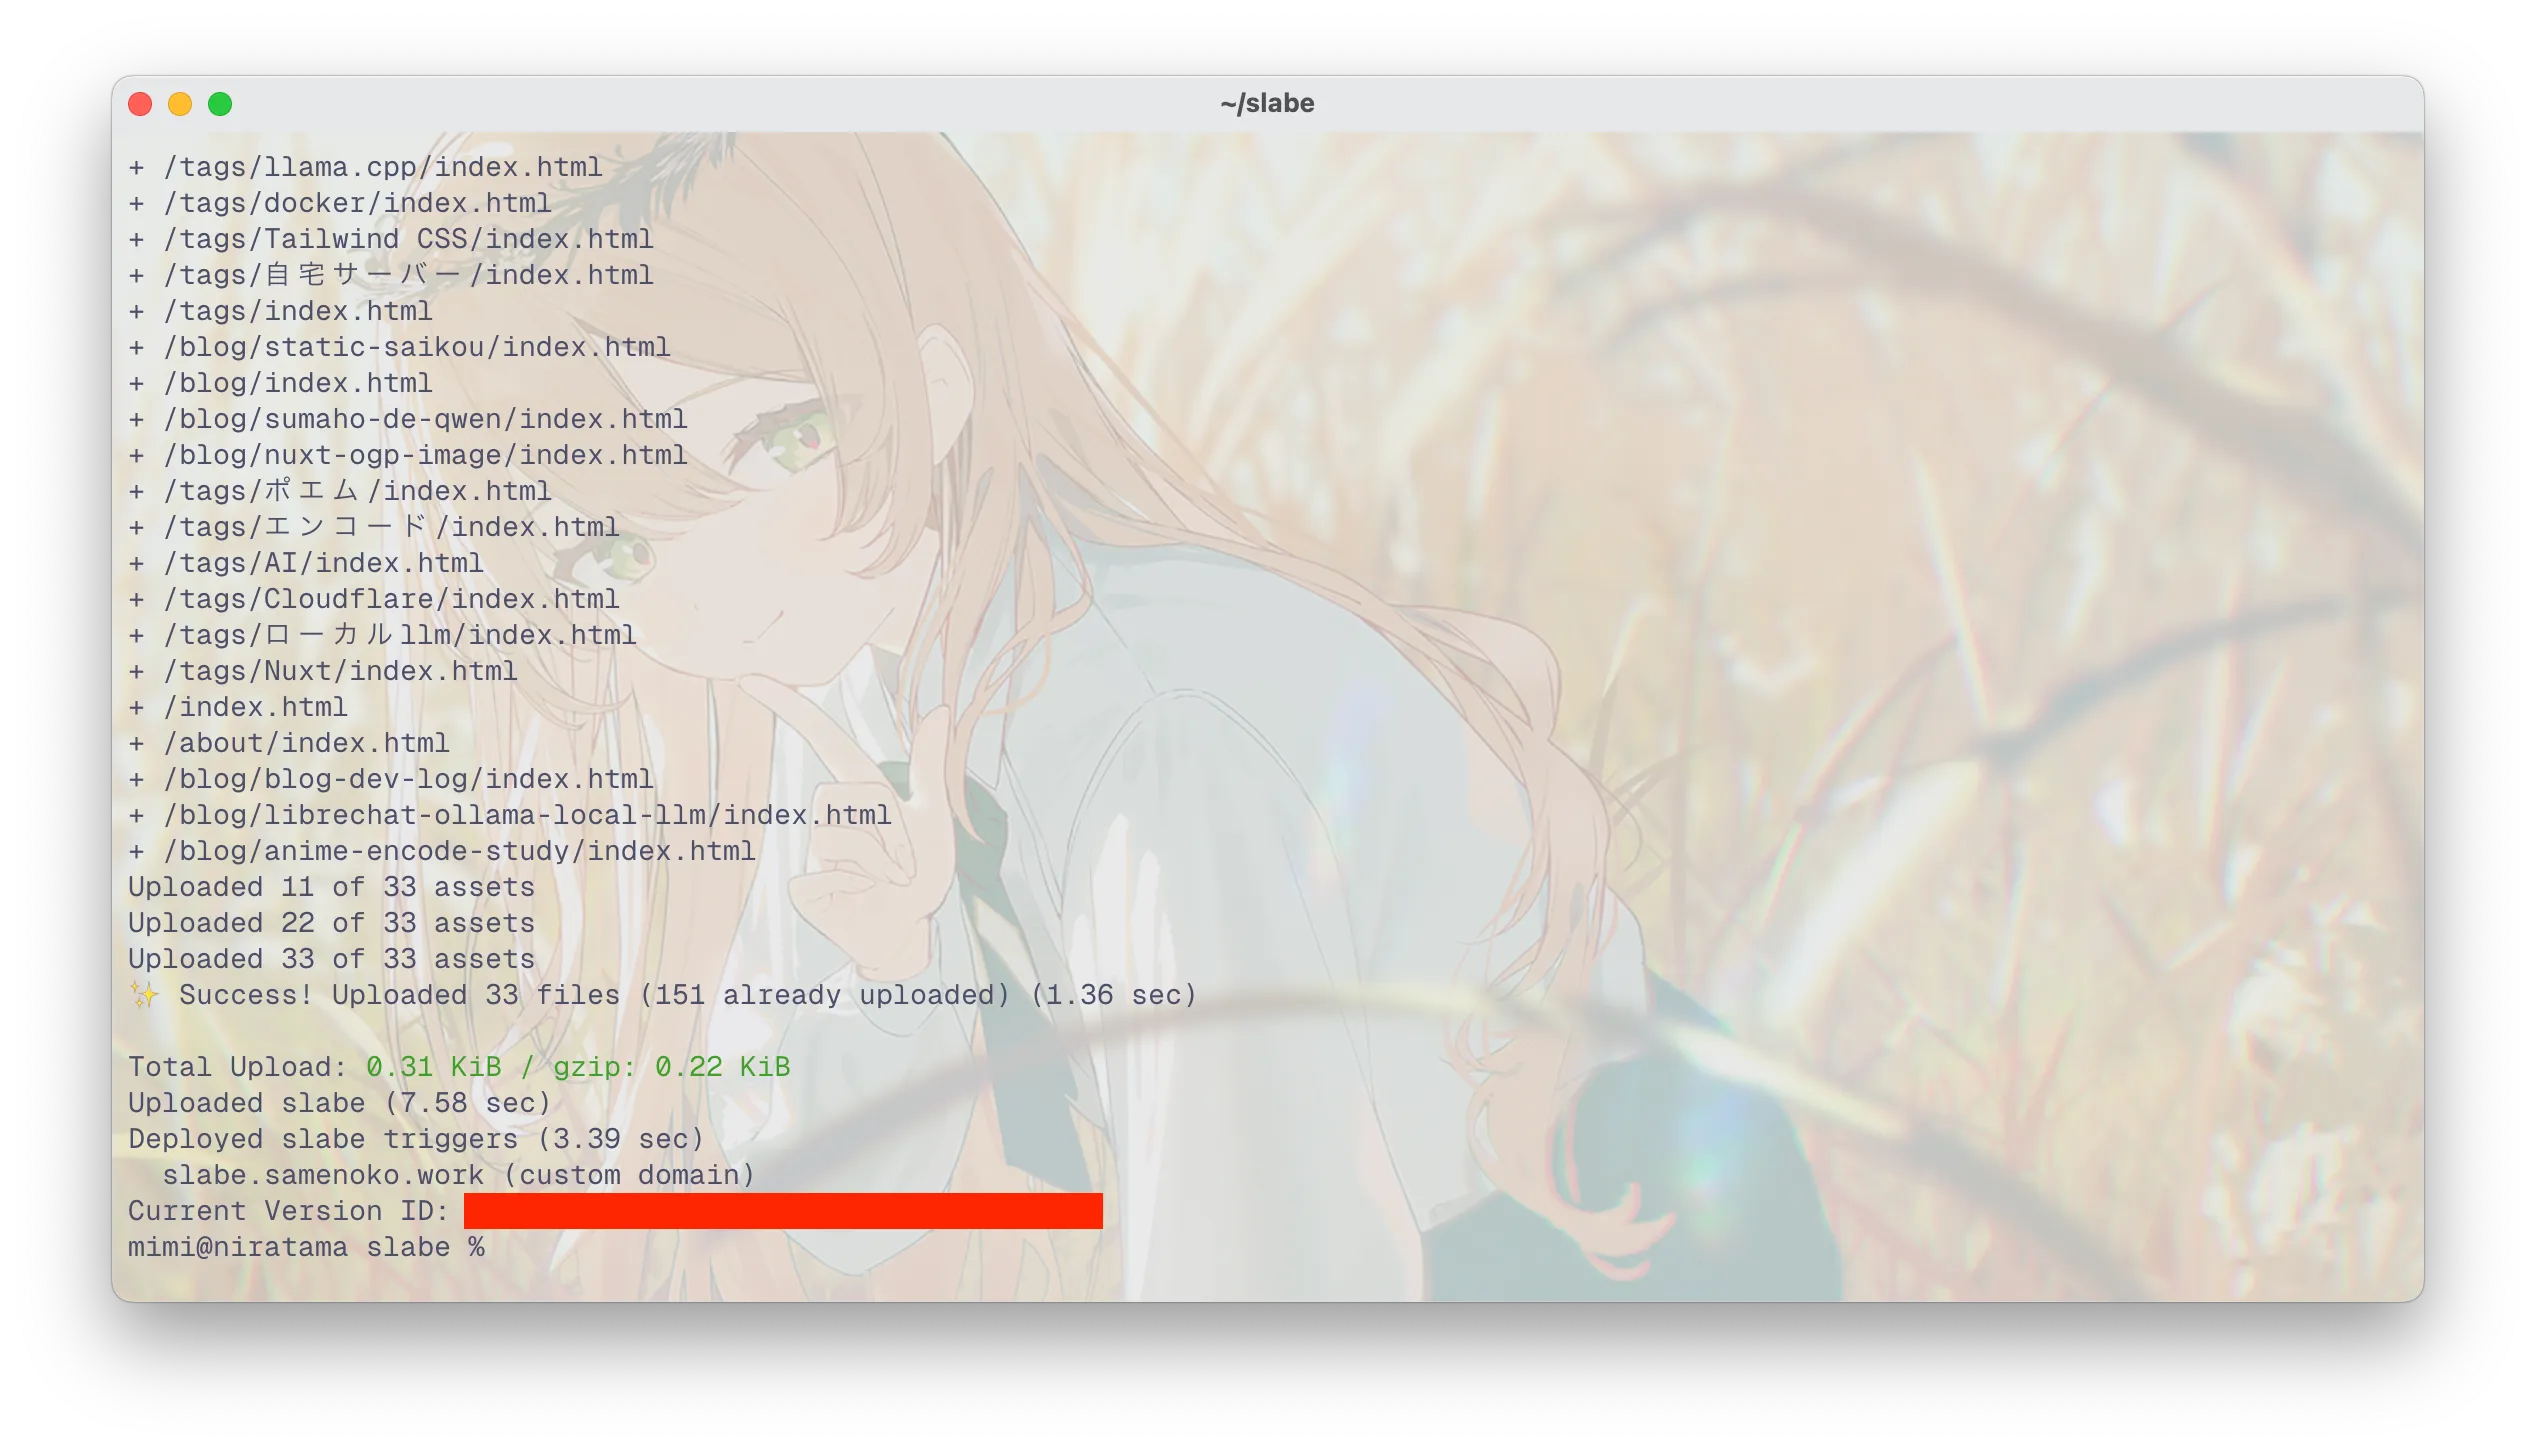Screen dimensions: 2536x1450
Task: Click the /blog/anime-encode-study/index.html line
Action: point(442,851)
